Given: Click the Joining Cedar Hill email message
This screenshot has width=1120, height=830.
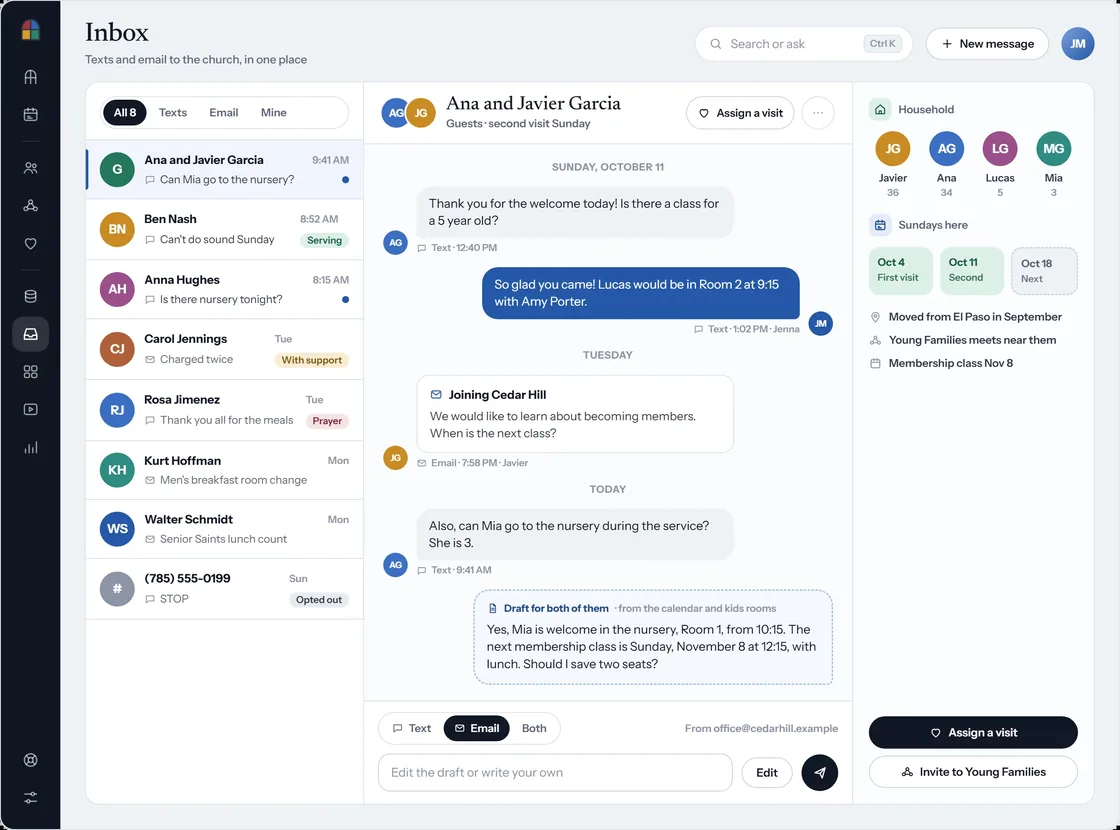Looking at the screenshot, I should click(x=575, y=414).
